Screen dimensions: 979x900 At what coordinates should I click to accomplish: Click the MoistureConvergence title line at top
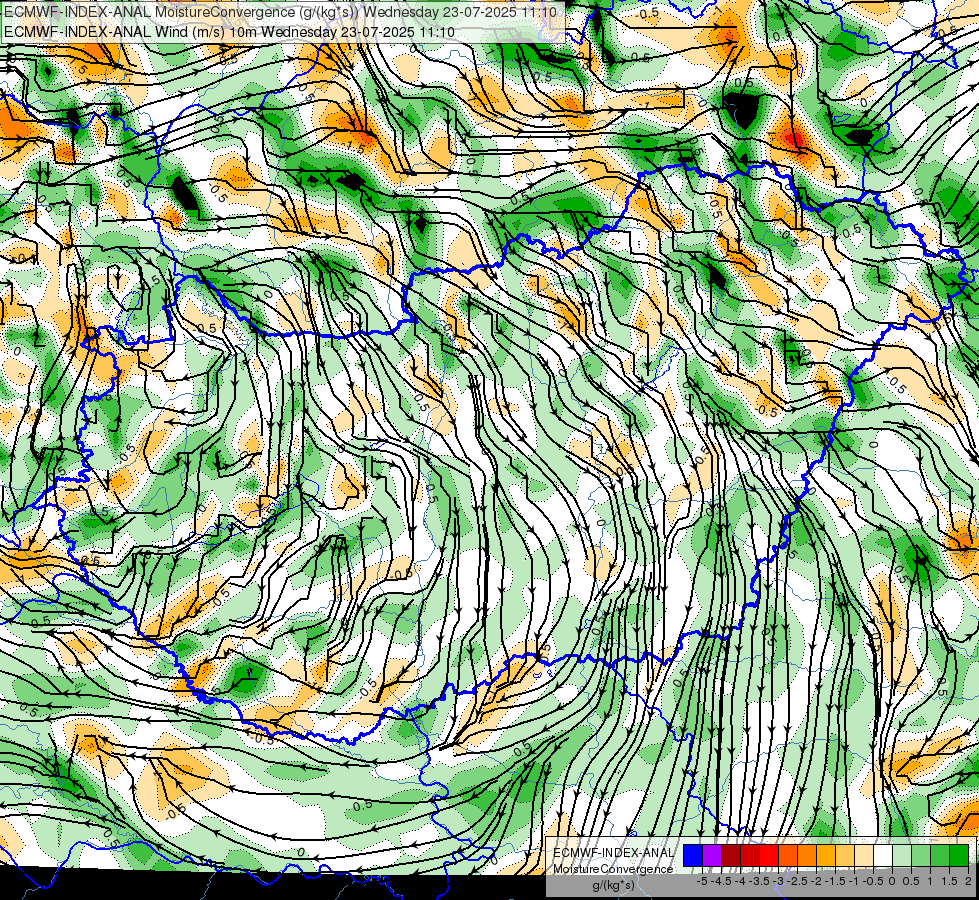tap(280, 12)
